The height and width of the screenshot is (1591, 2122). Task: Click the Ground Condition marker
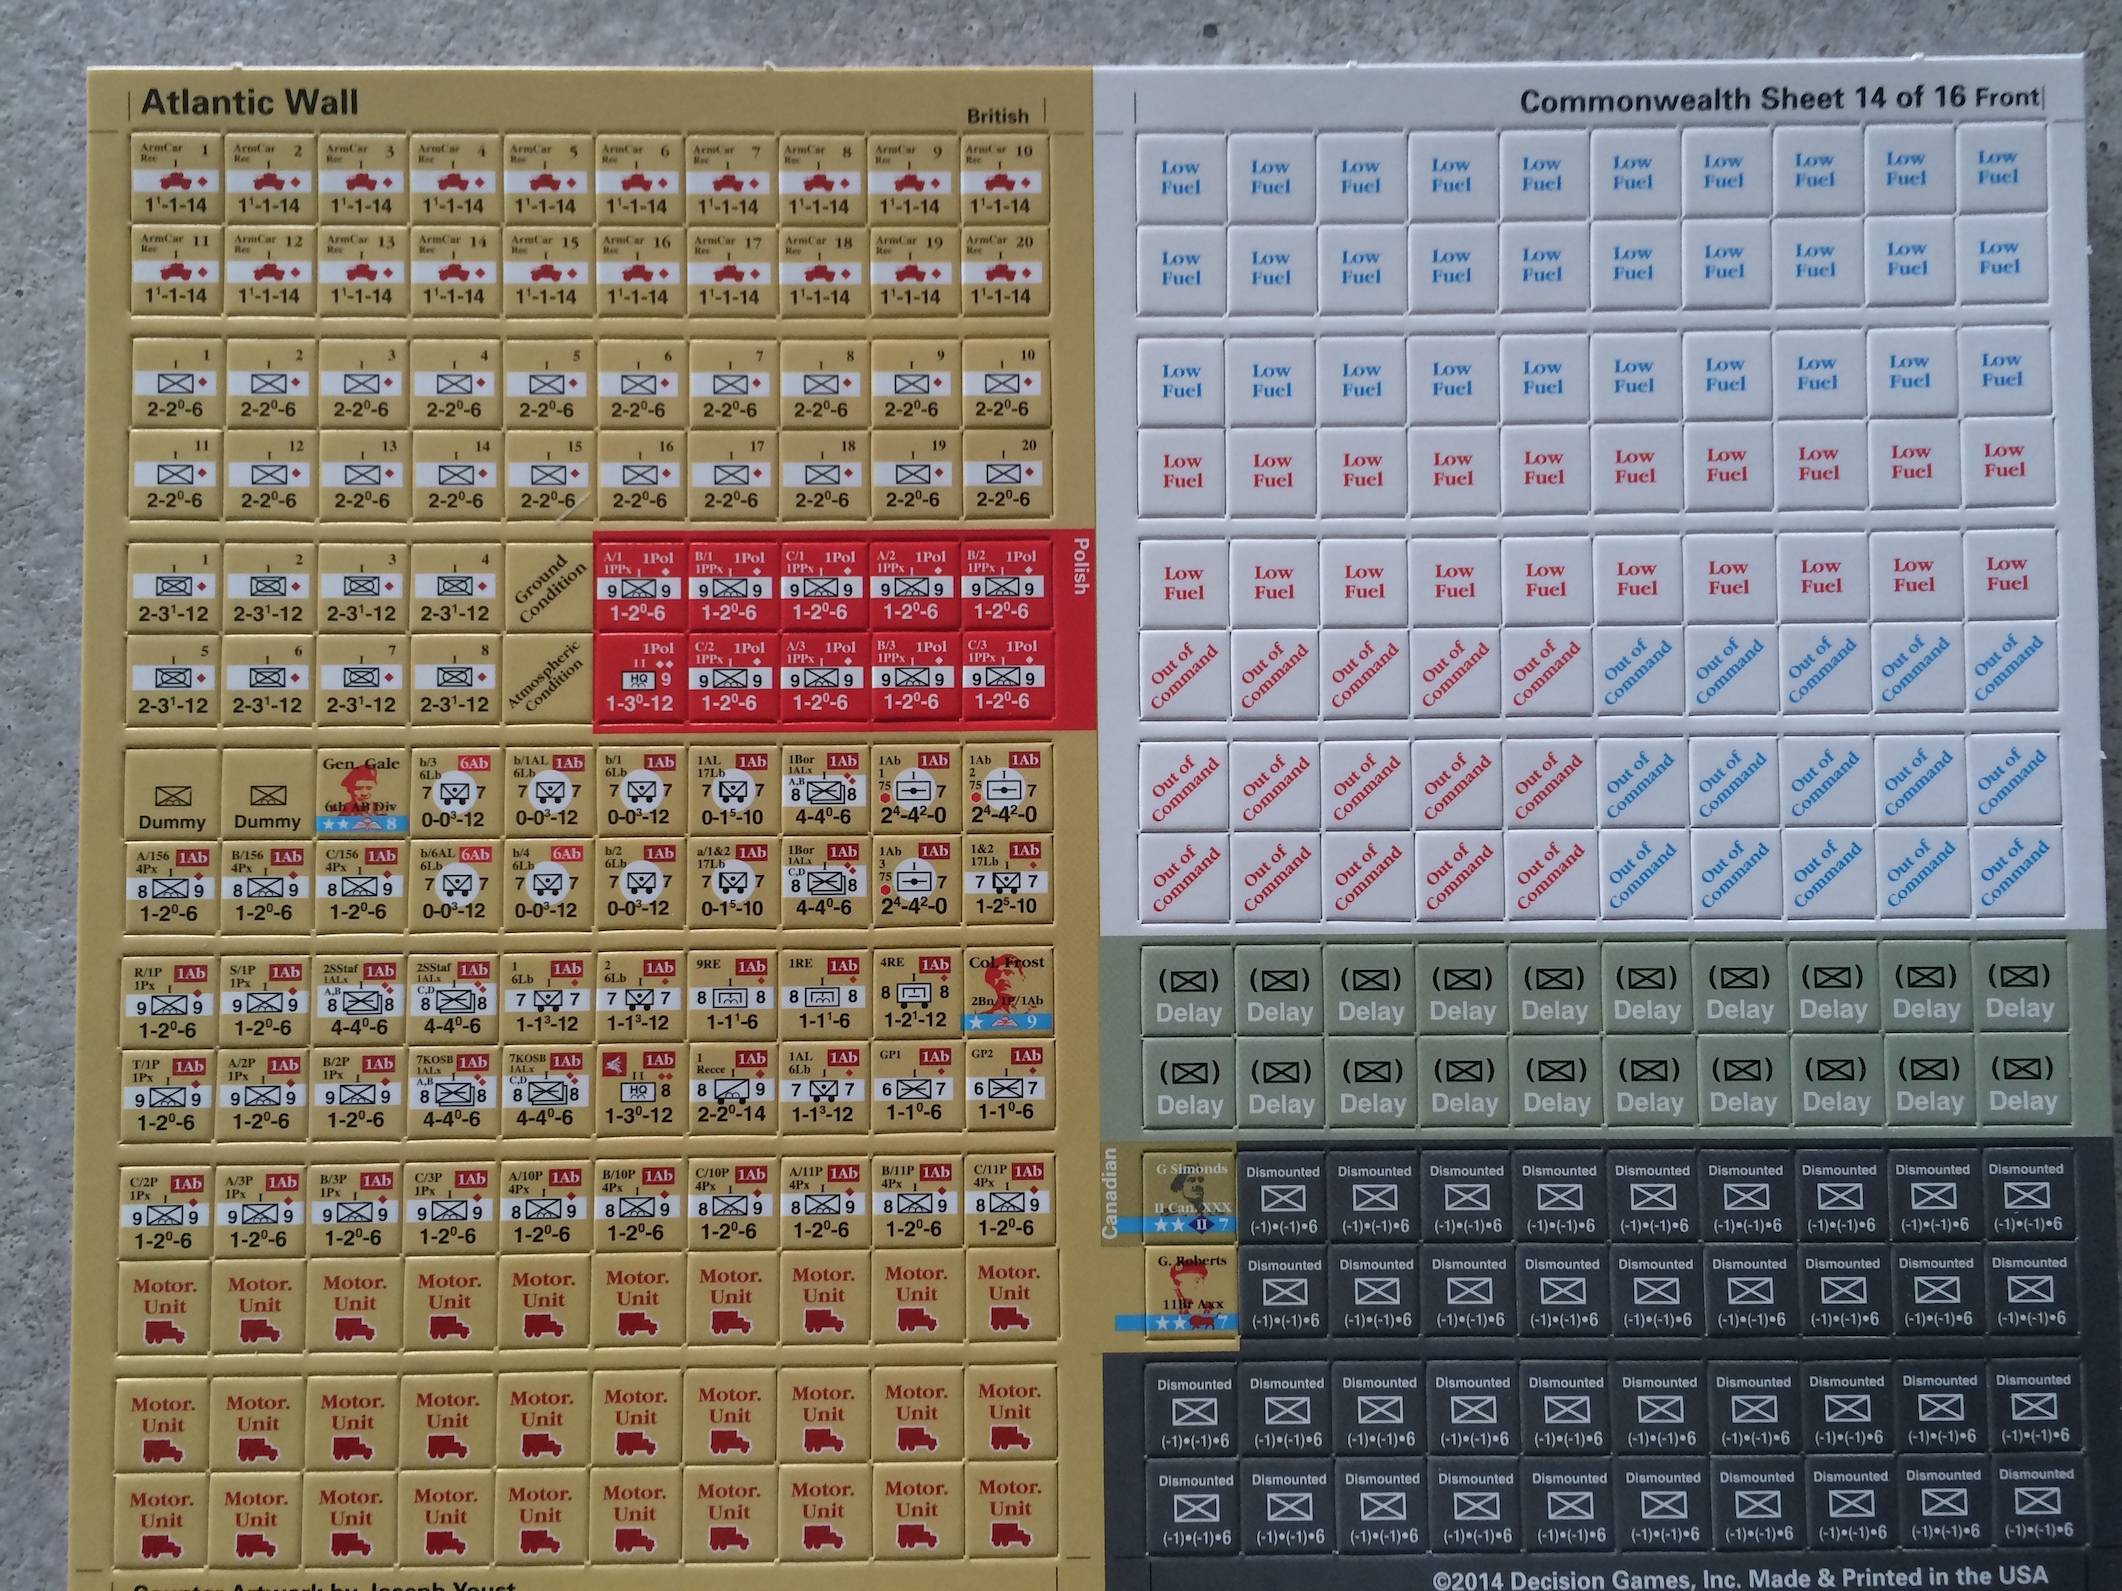point(548,587)
